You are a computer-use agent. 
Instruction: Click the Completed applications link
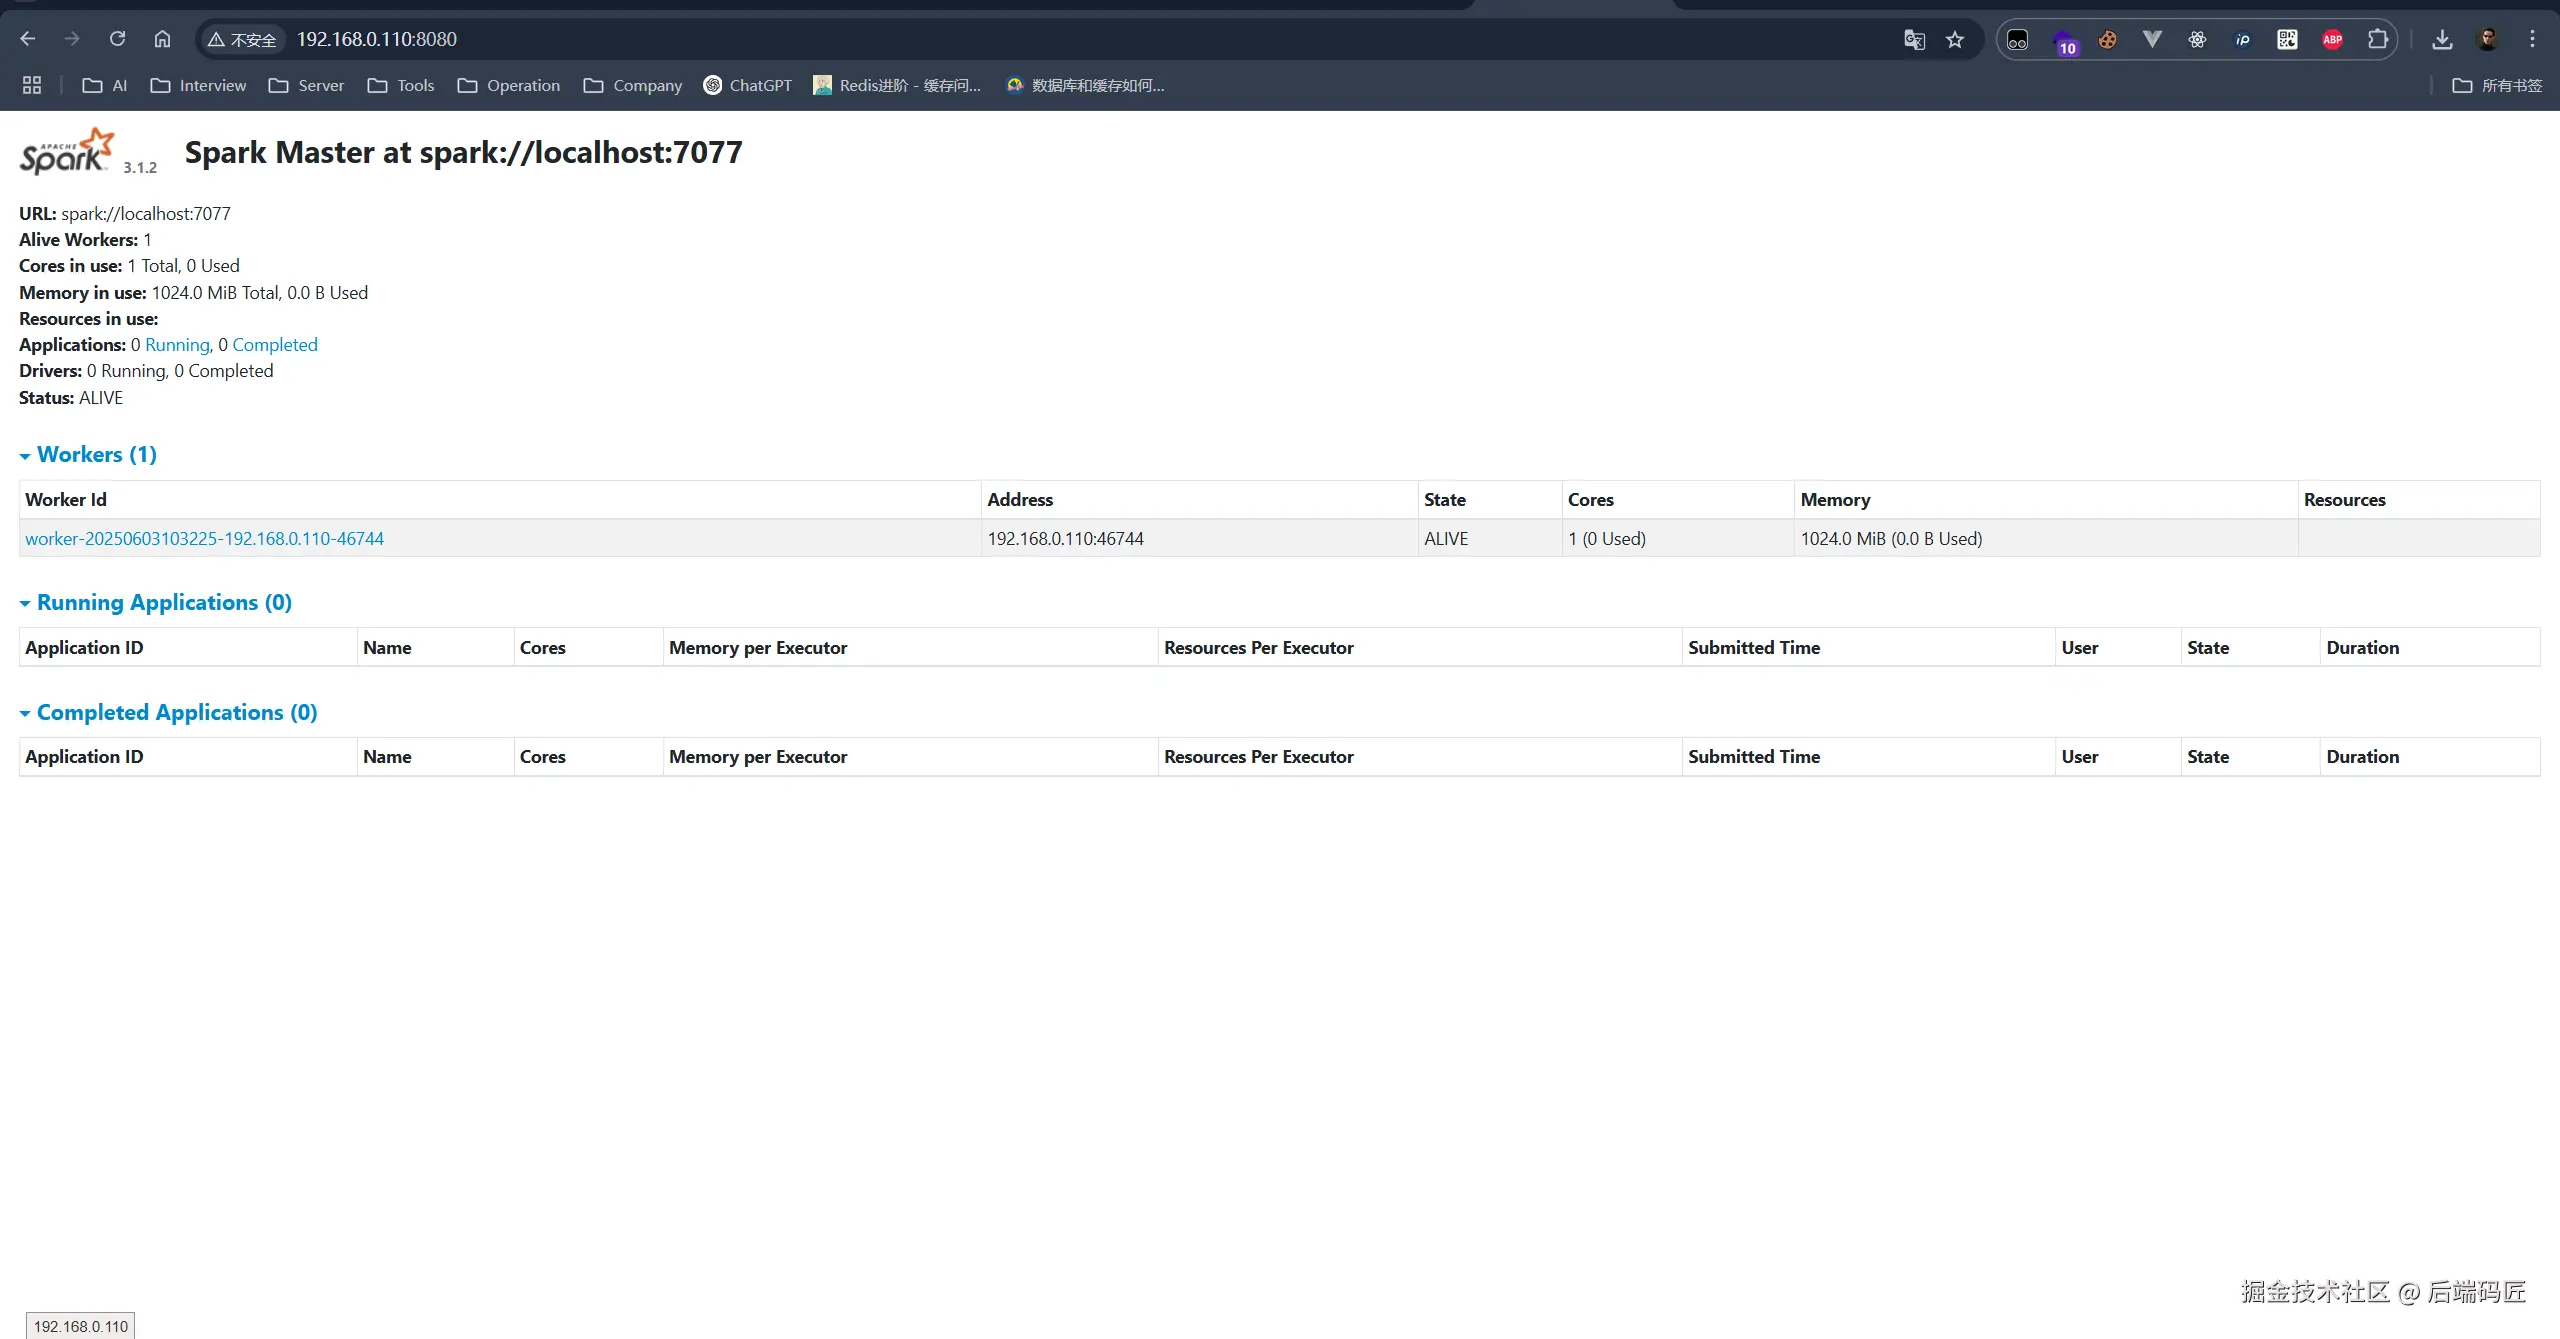(x=274, y=345)
